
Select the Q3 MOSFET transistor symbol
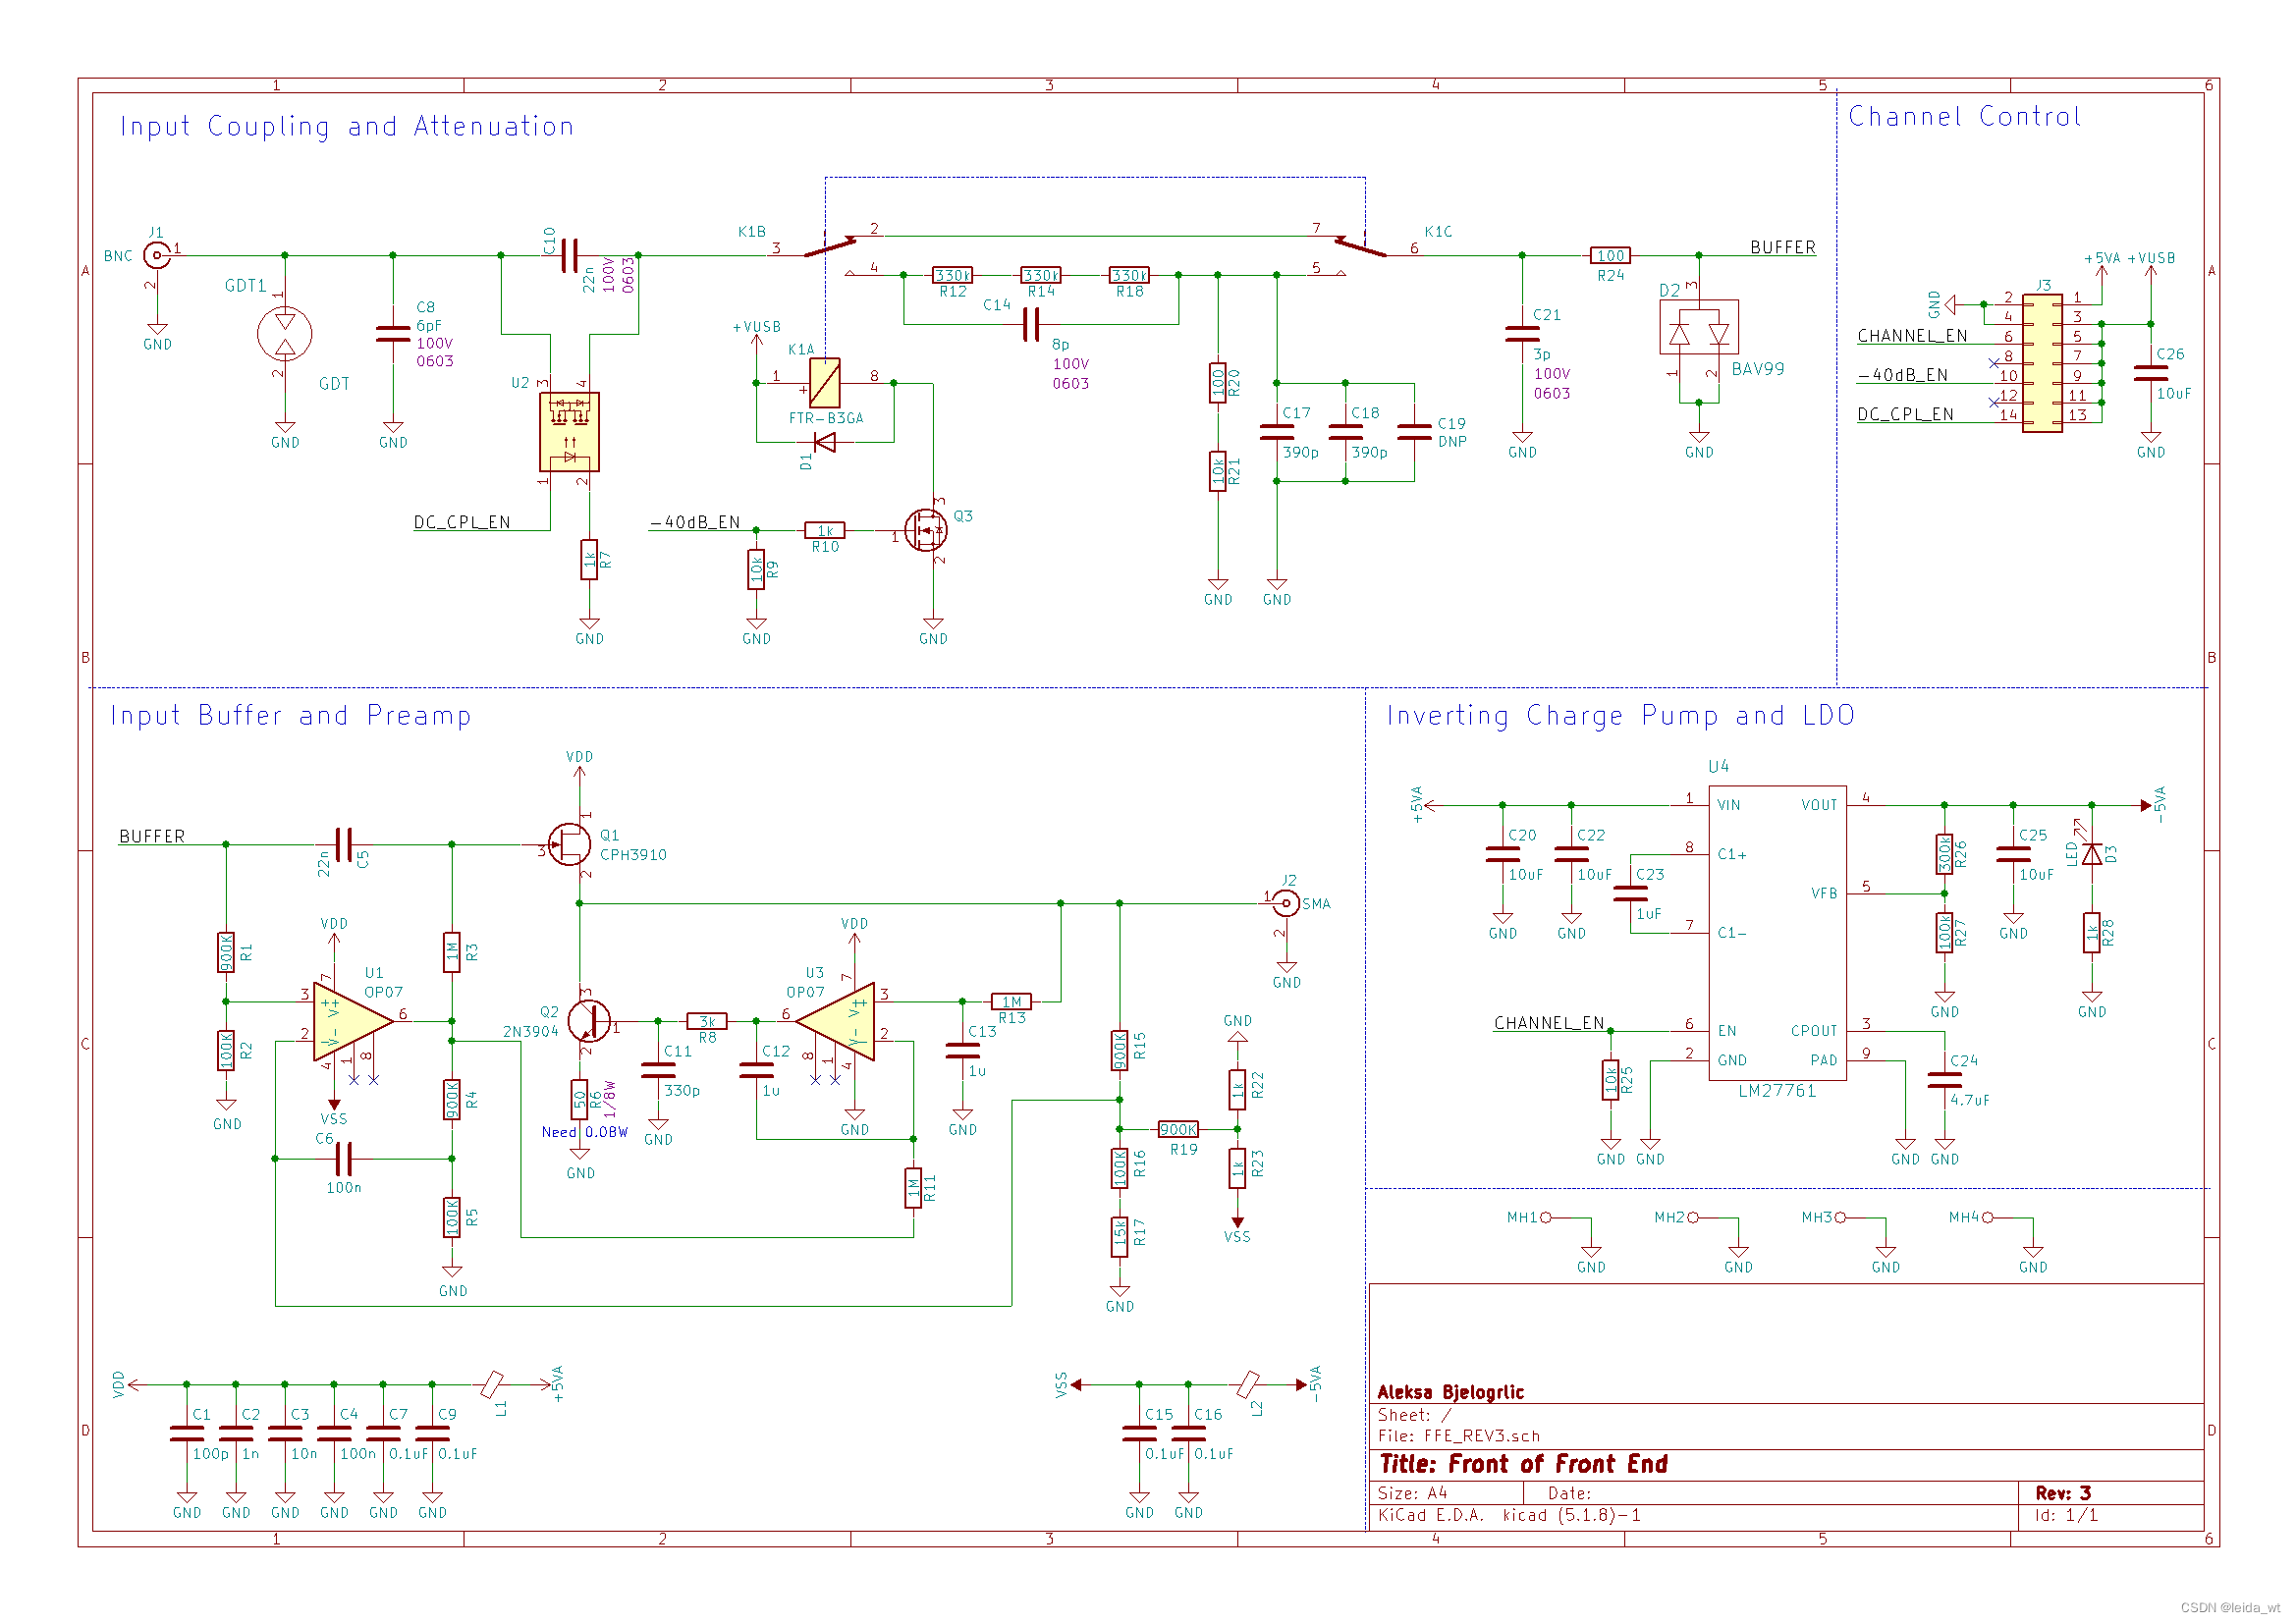tap(926, 531)
